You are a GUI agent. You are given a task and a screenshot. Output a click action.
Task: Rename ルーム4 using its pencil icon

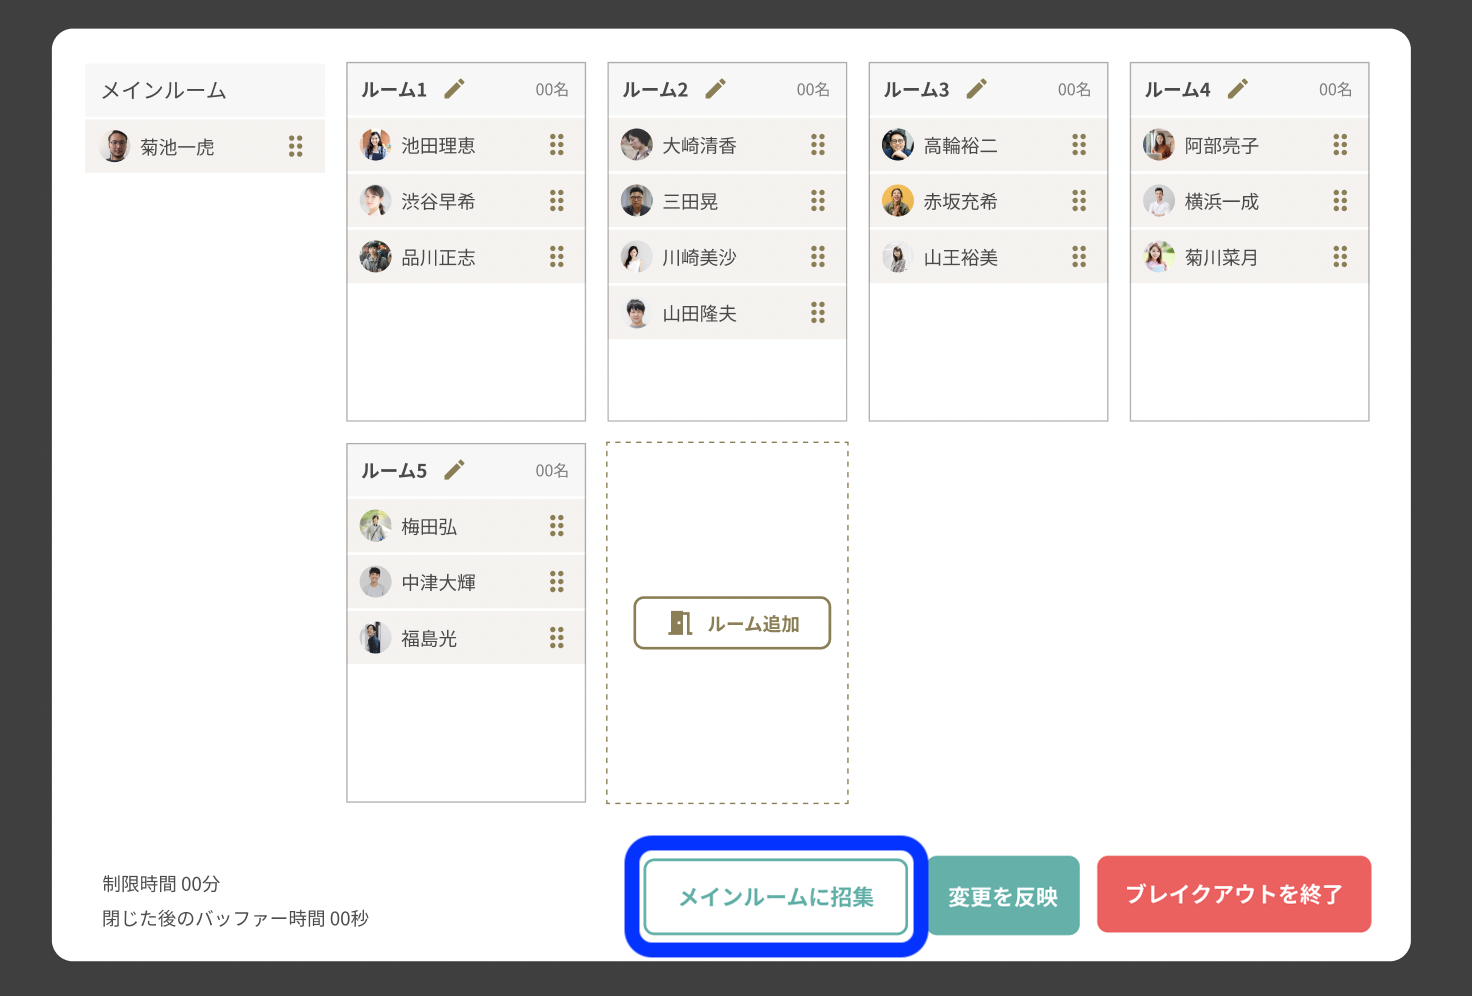[1237, 89]
